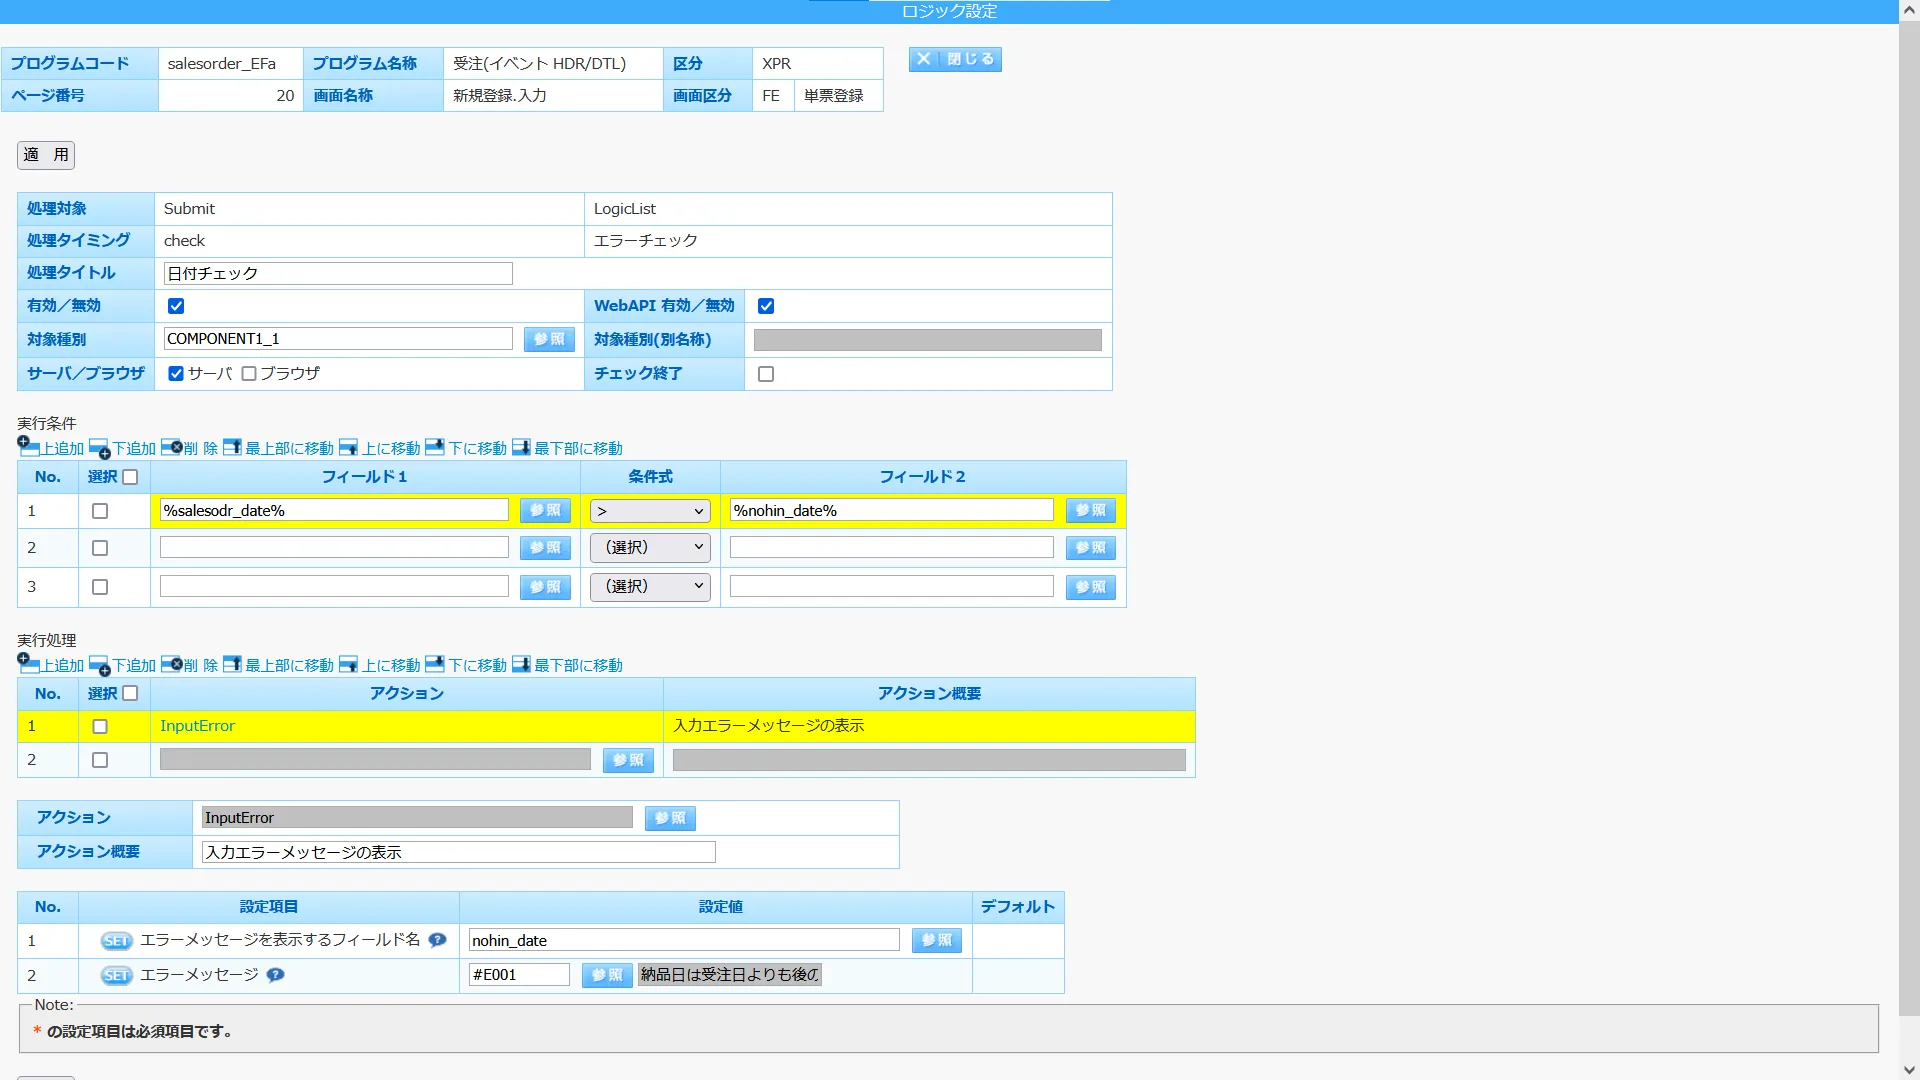Click 下に移動 in 実行処理 toolbar
The image size is (1920, 1080).
point(466,665)
